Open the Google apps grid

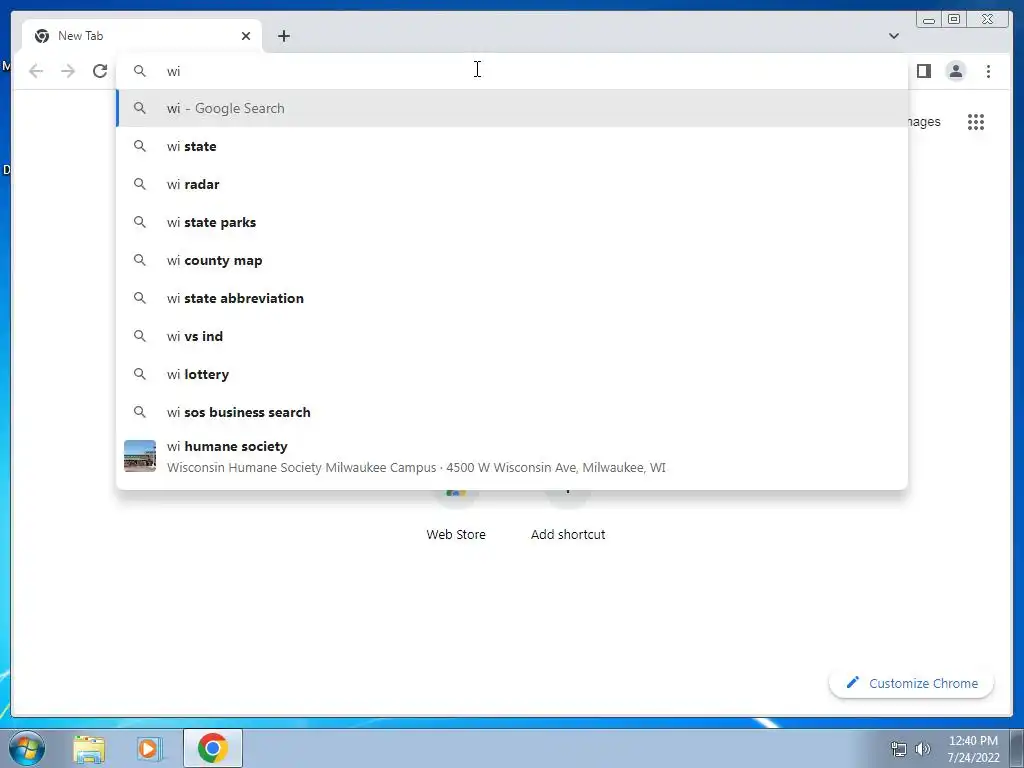point(976,121)
